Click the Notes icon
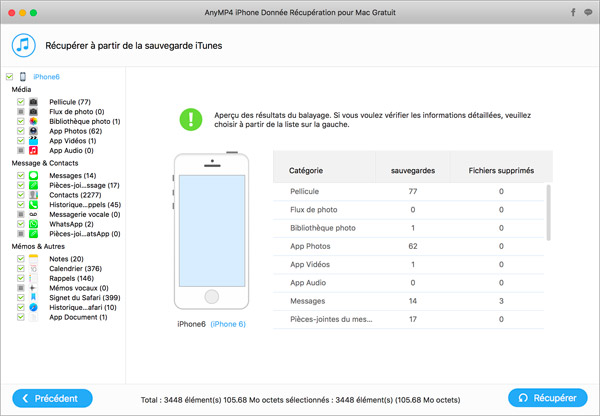 click(x=33, y=259)
